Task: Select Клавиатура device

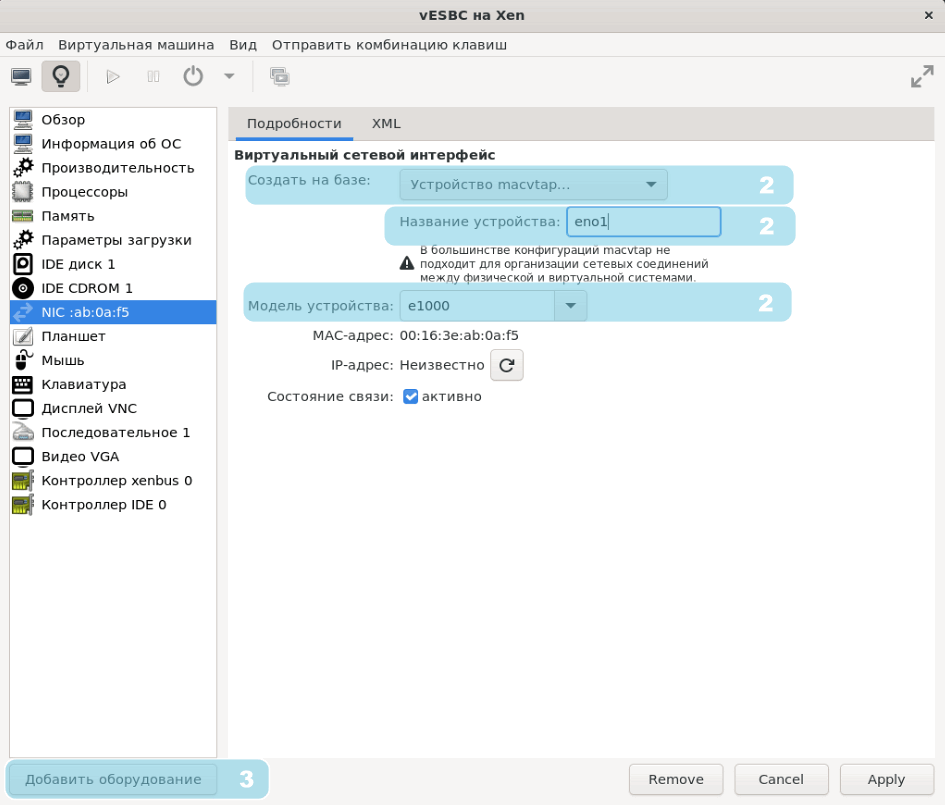Action: click(113, 384)
